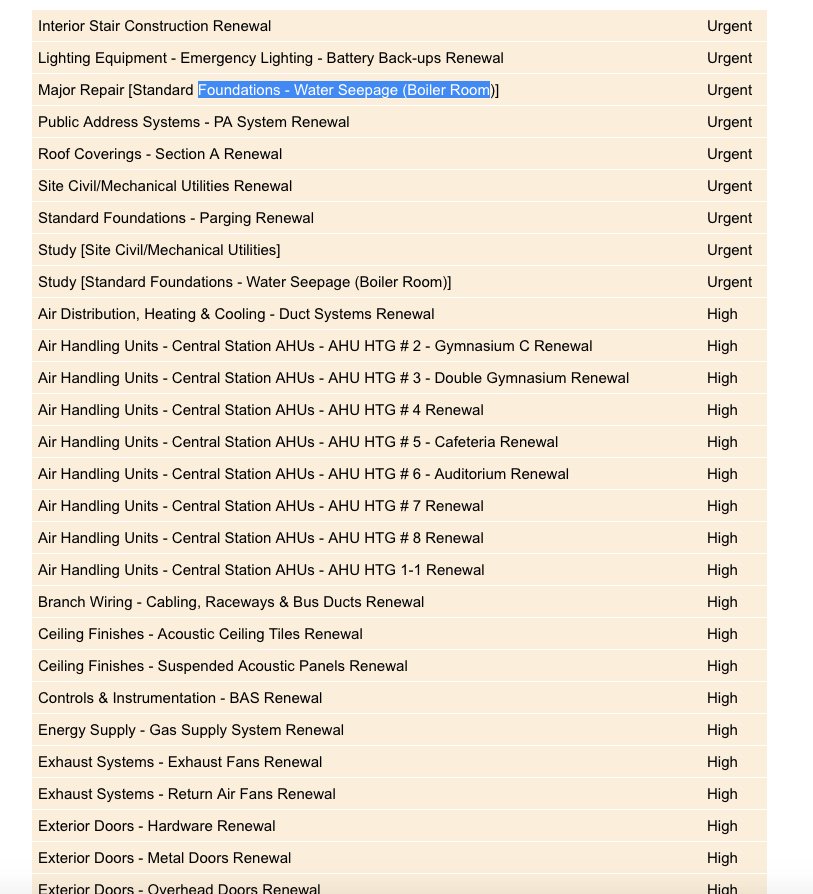Click 'Urgent' priority for Interior Stair Construction Renewal

(x=729, y=26)
